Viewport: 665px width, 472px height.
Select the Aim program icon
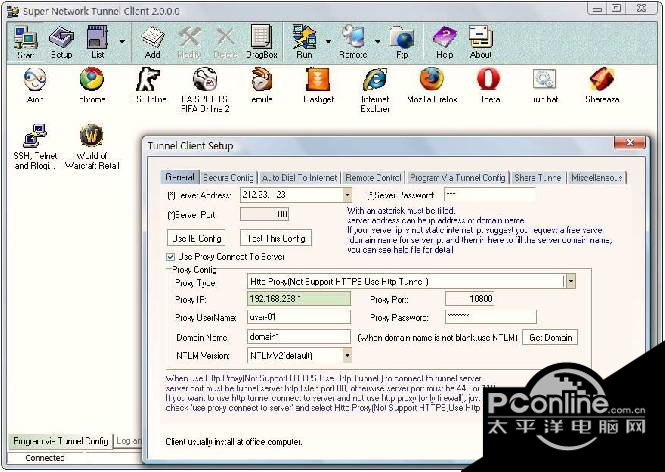pyautogui.click(x=35, y=85)
